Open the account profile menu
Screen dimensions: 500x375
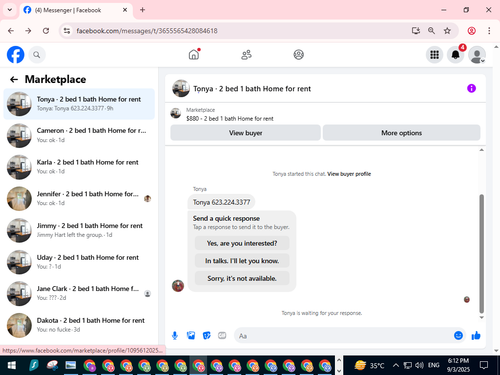[x=477, y=55]
